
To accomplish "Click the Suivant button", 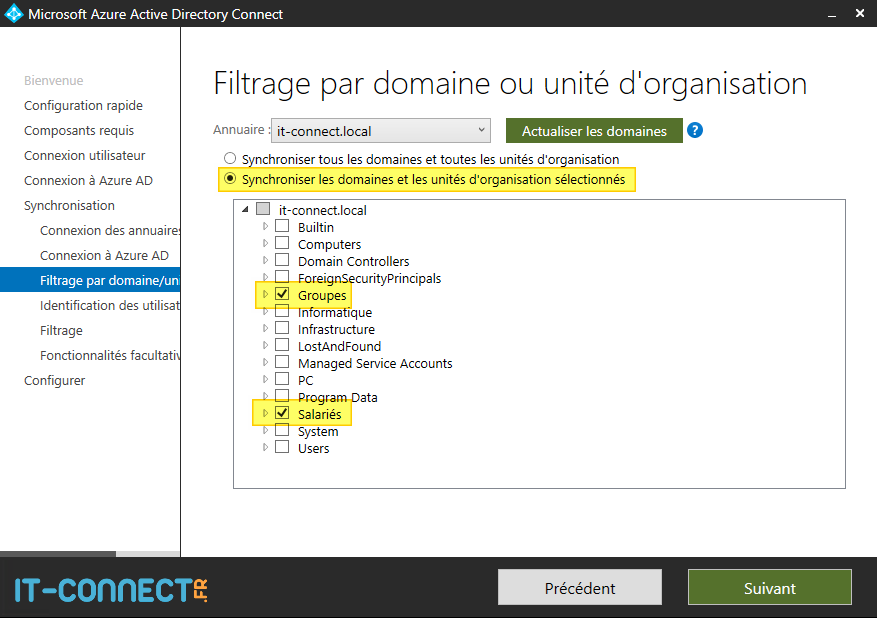I will coord(769,587).
